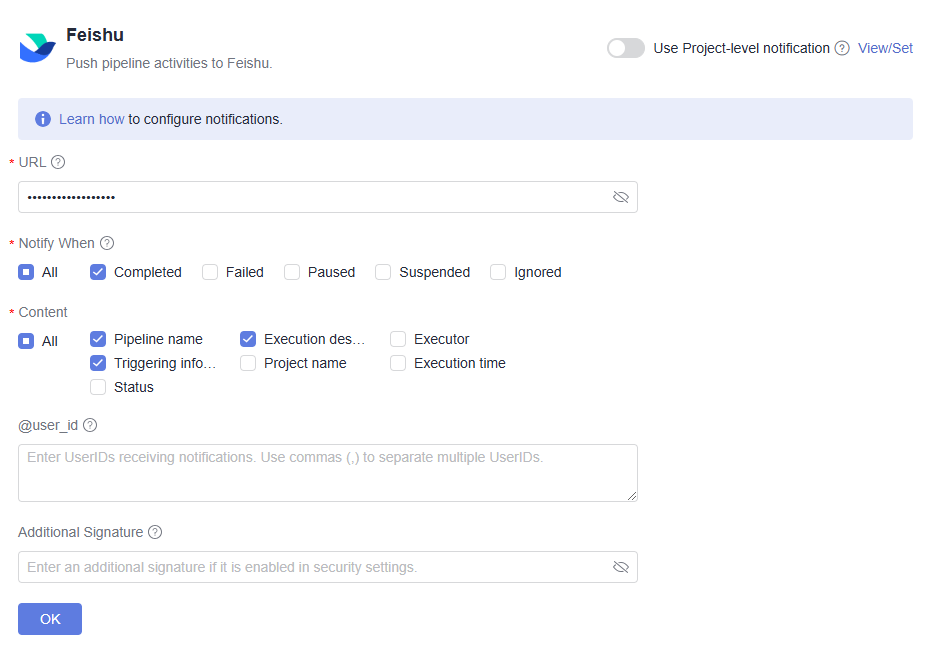This screenshot has width=928, height=660.
Task: Open the View/Set link
Action: point(885,48)
